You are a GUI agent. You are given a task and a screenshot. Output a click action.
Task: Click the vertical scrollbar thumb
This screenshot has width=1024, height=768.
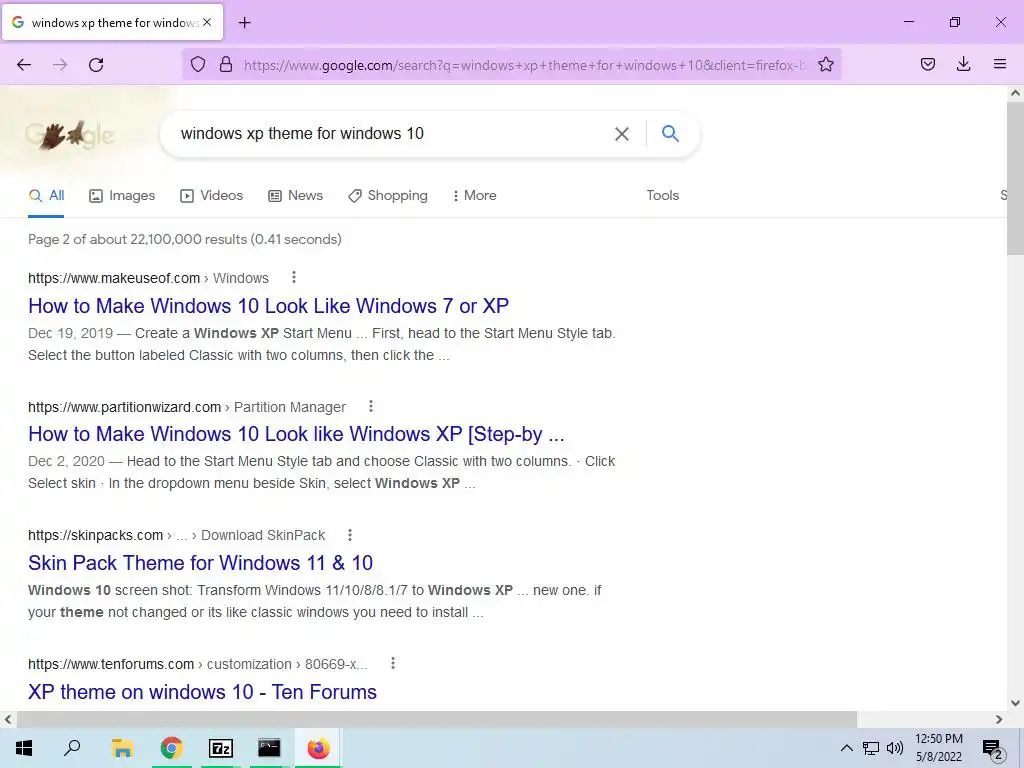[1015, 178]
